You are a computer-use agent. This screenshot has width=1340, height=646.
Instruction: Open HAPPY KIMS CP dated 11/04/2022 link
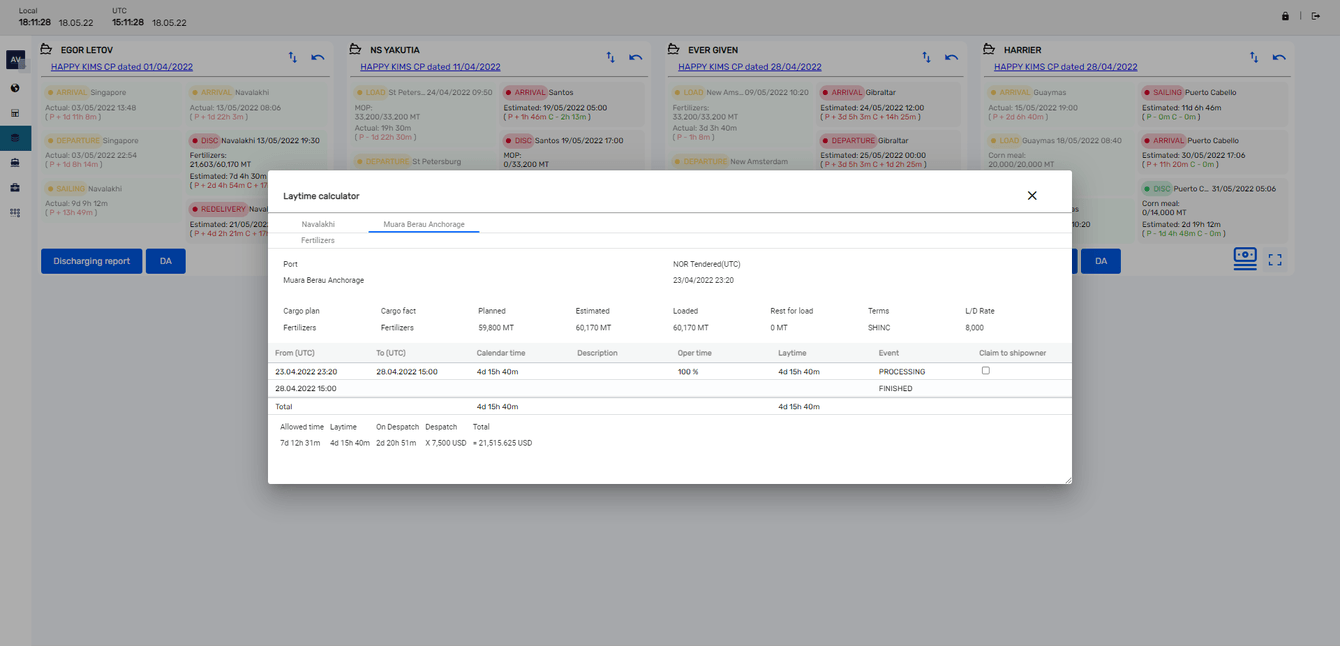tap(430, 67)
